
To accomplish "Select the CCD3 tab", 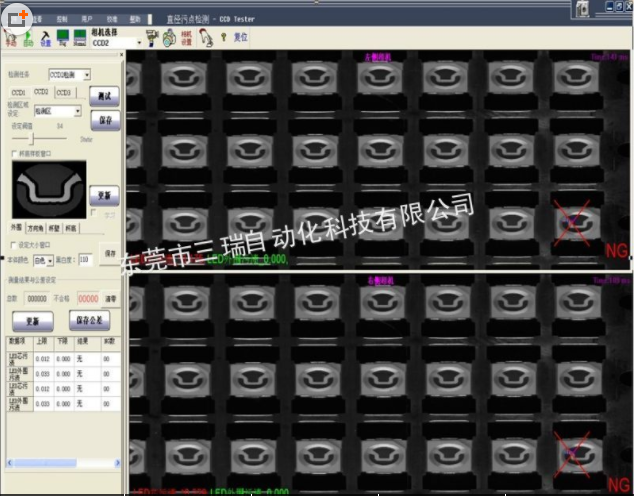I will pyautogui.click(x=64, y=93).
